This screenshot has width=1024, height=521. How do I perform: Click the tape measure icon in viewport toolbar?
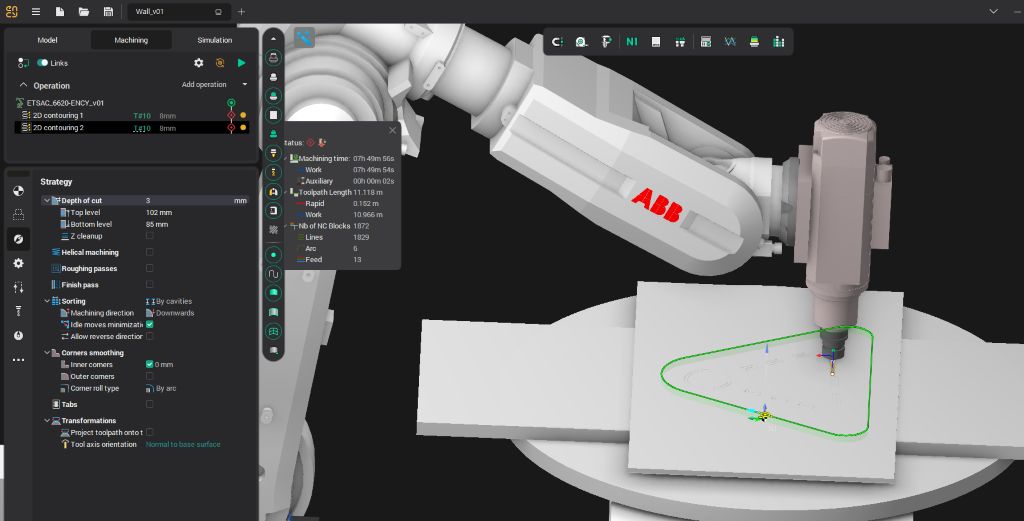click(x=581, y=42)
